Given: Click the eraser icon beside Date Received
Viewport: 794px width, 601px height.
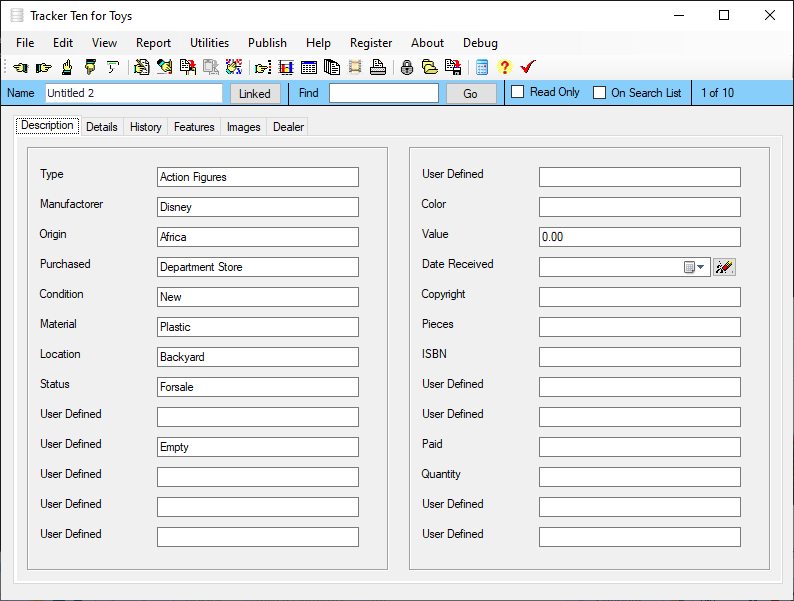Looking at the screenshot, I should click(x=724, y=267).
